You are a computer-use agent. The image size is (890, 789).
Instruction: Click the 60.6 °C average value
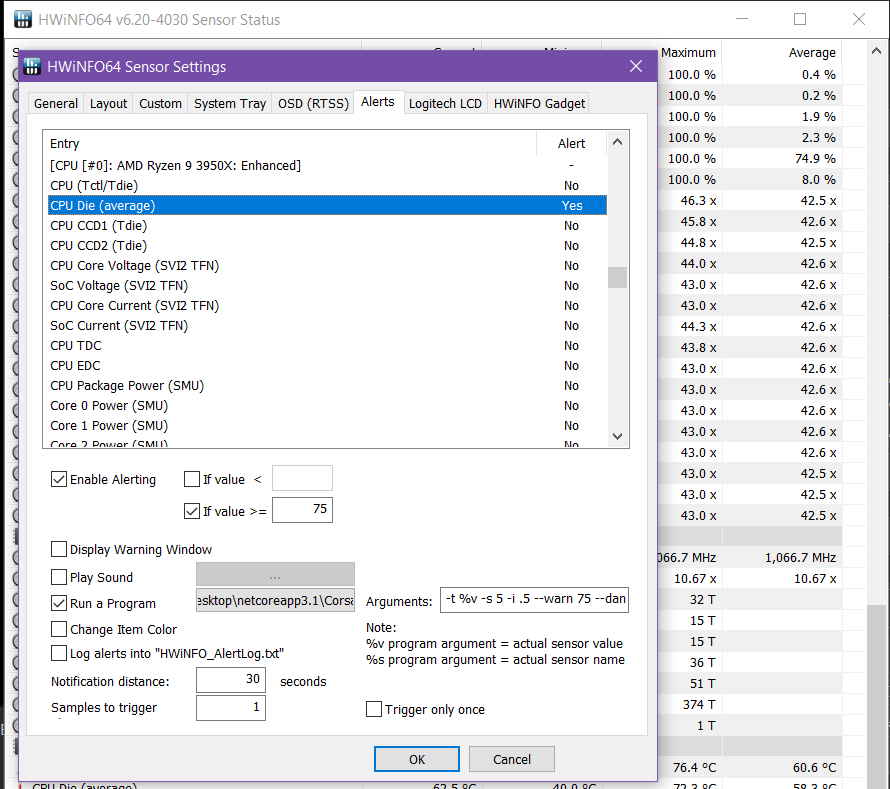coord(815,767)
